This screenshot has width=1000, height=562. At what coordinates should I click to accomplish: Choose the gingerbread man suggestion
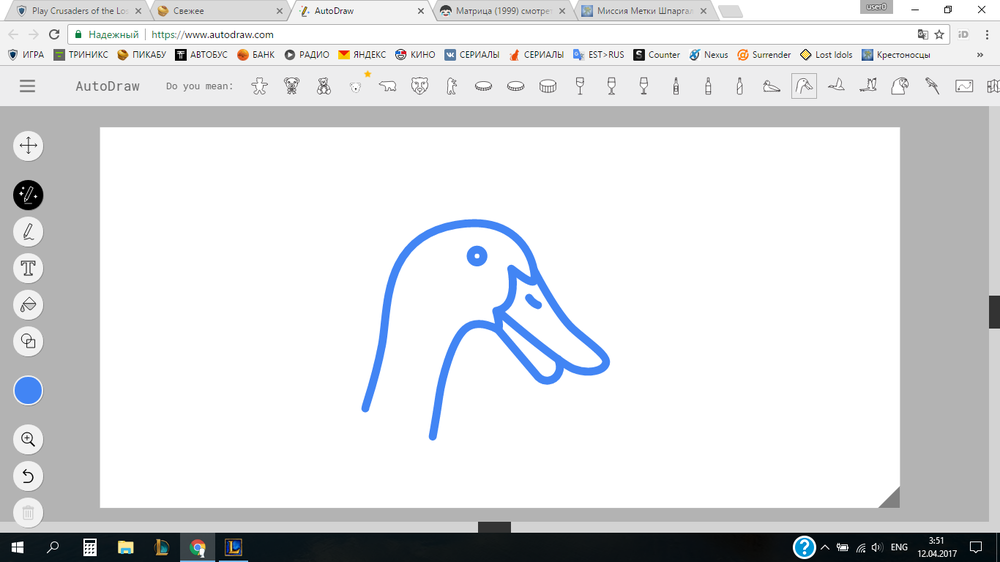coord(260,86)
